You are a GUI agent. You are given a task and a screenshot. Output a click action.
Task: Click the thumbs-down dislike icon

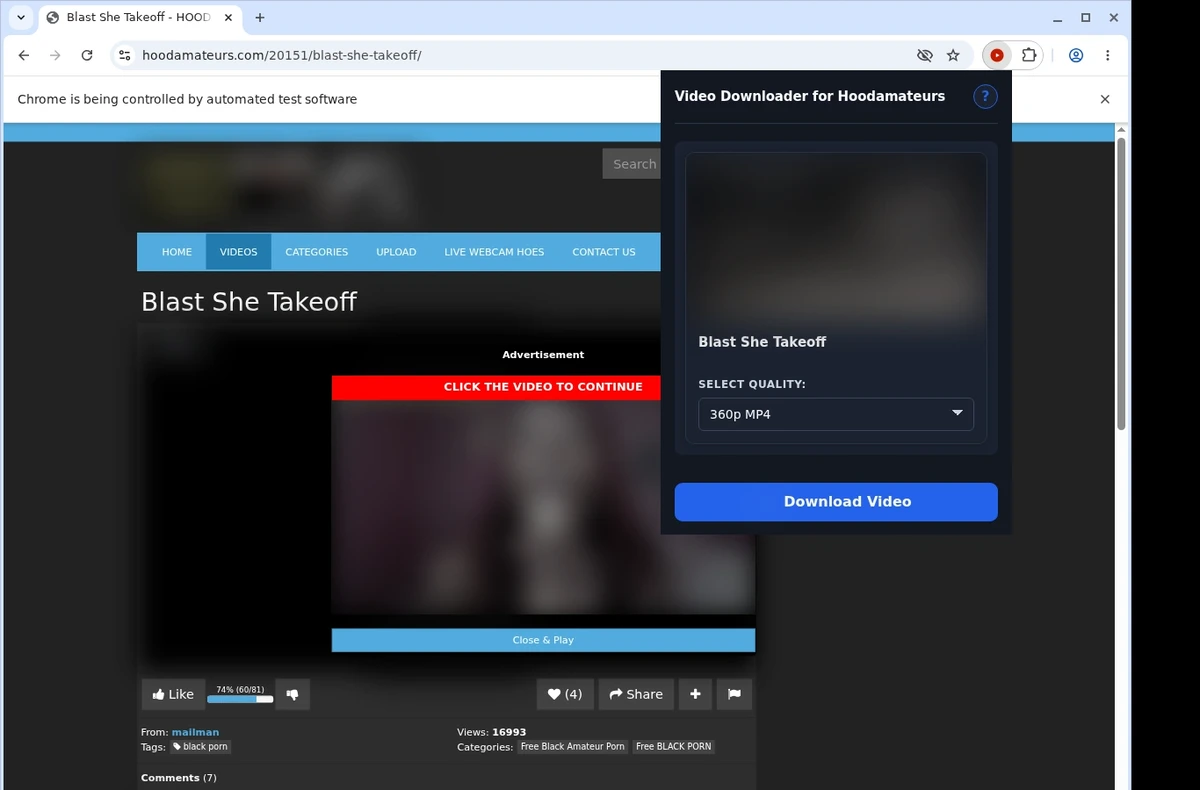[292, 694]
